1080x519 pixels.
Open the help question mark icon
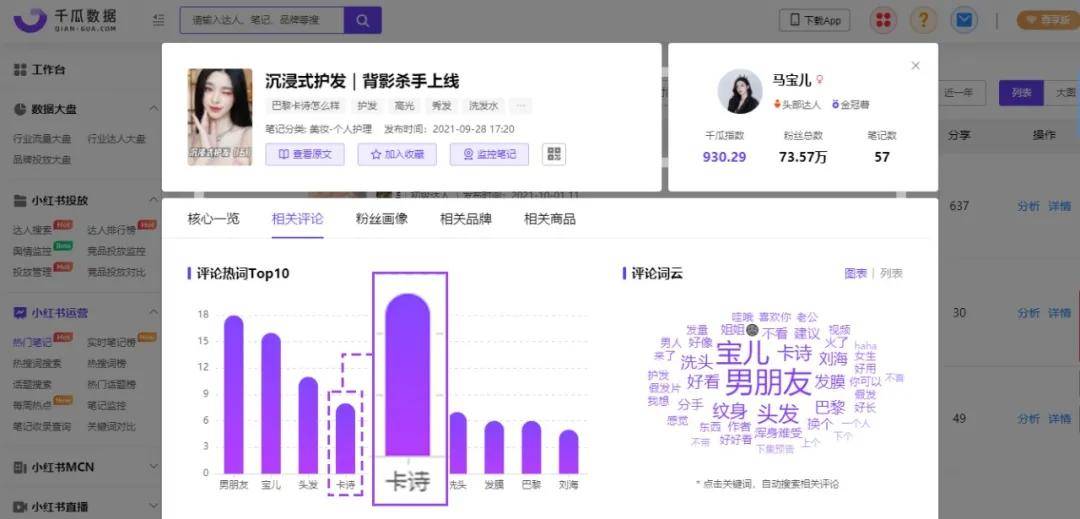coord(924,20)
